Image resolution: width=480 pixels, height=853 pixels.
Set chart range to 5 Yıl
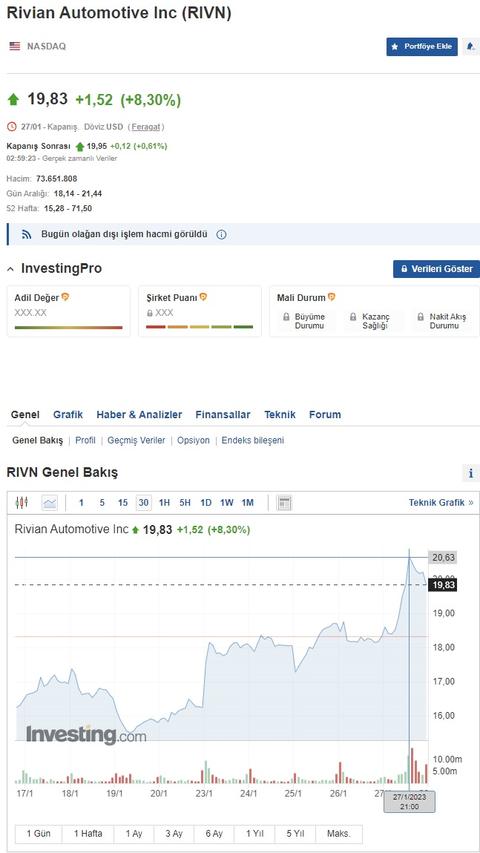tap(294, 833)
